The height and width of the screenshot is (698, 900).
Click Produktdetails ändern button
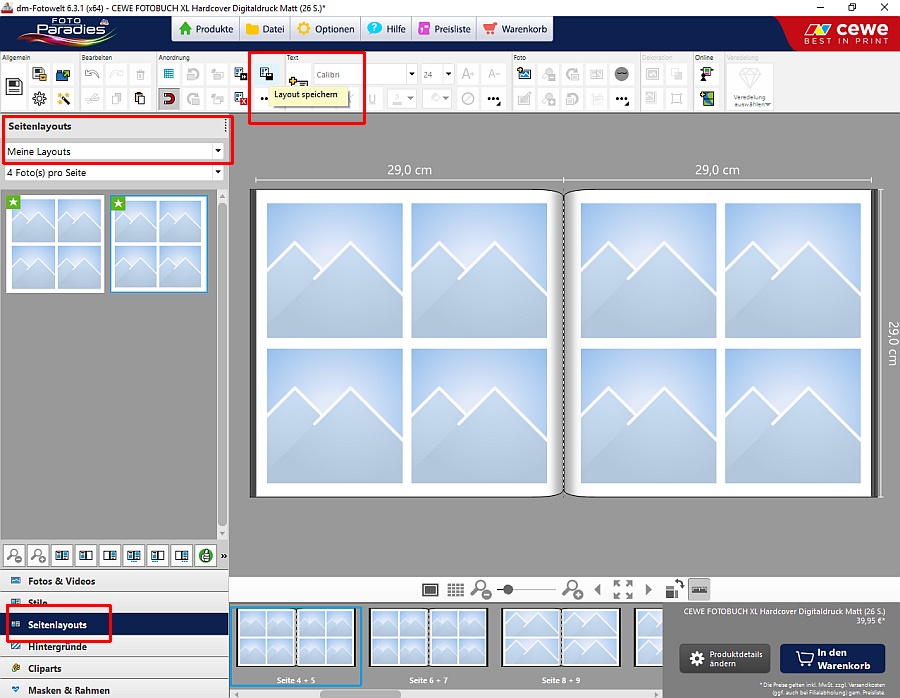pos(726,659)
